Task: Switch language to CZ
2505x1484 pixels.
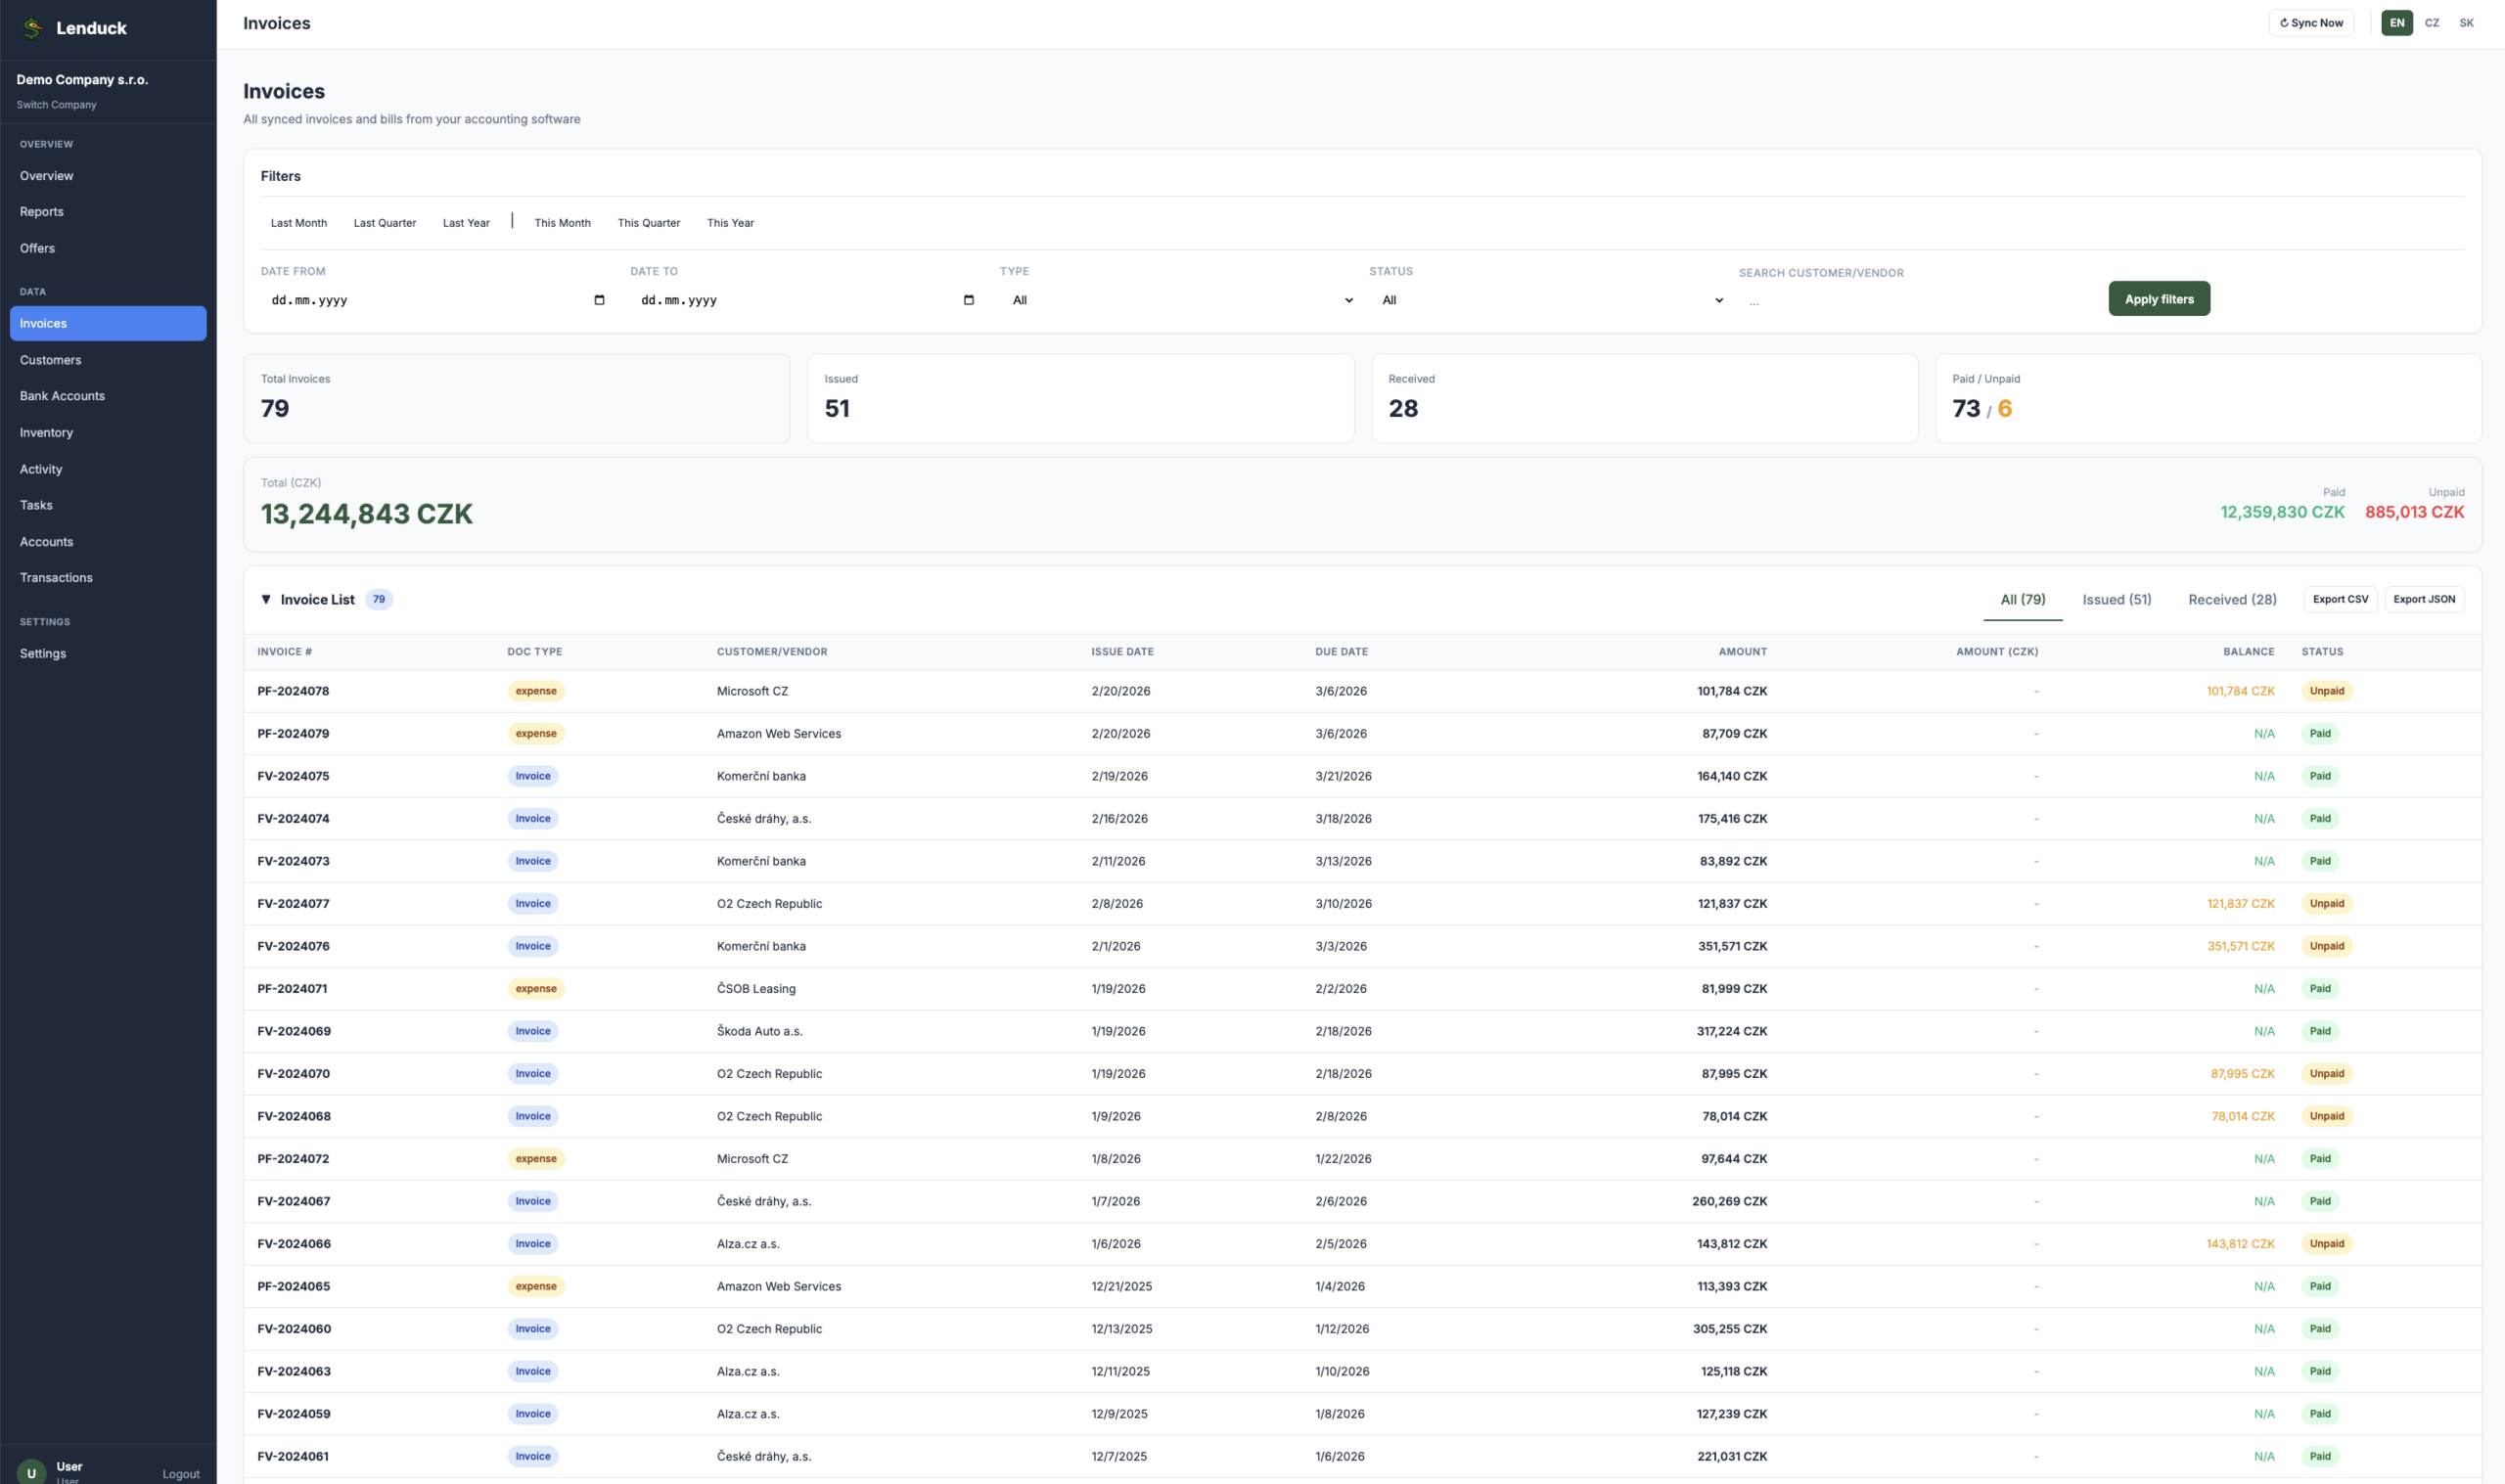Action: point(2431,23)
